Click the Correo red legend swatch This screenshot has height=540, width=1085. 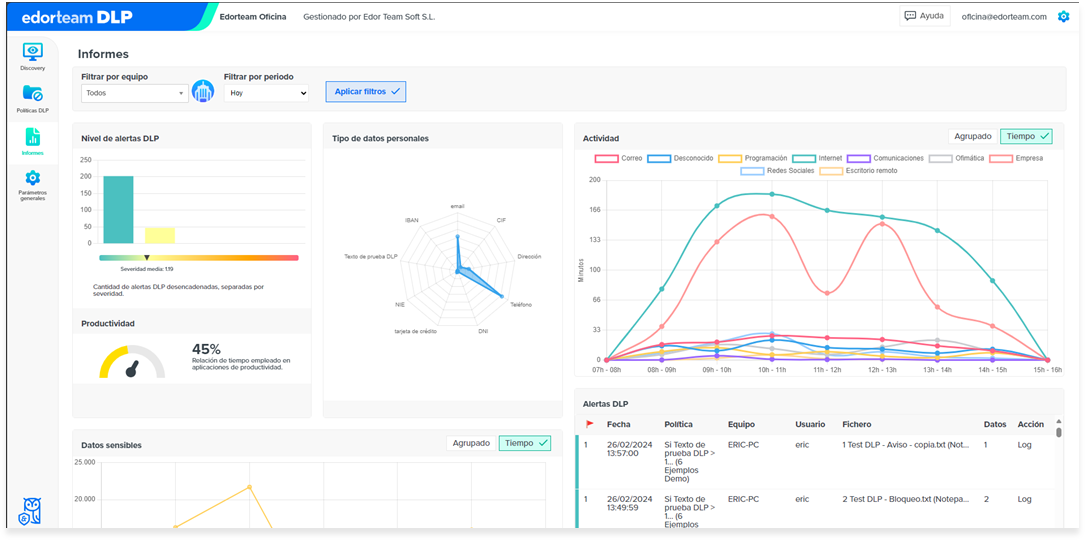click(606, 159)
